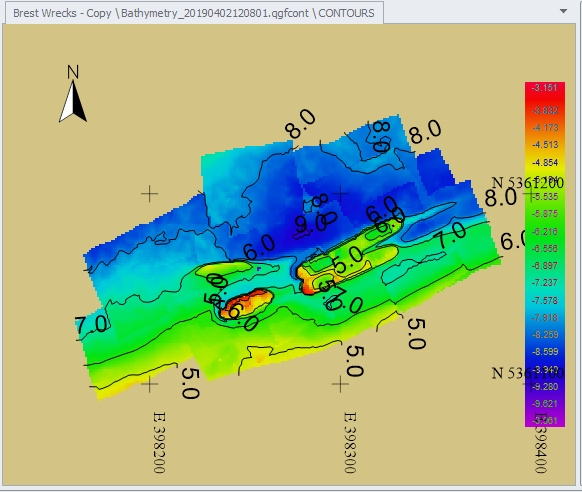Screen dimensions: 582x492
Task: Click the N 5361100 northing label
Action: [527, 373]
